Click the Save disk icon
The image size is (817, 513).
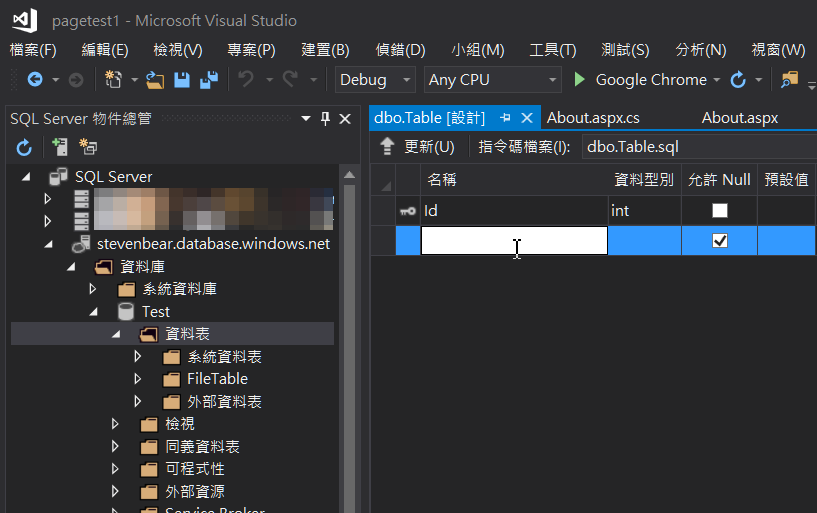pos(182,80)
